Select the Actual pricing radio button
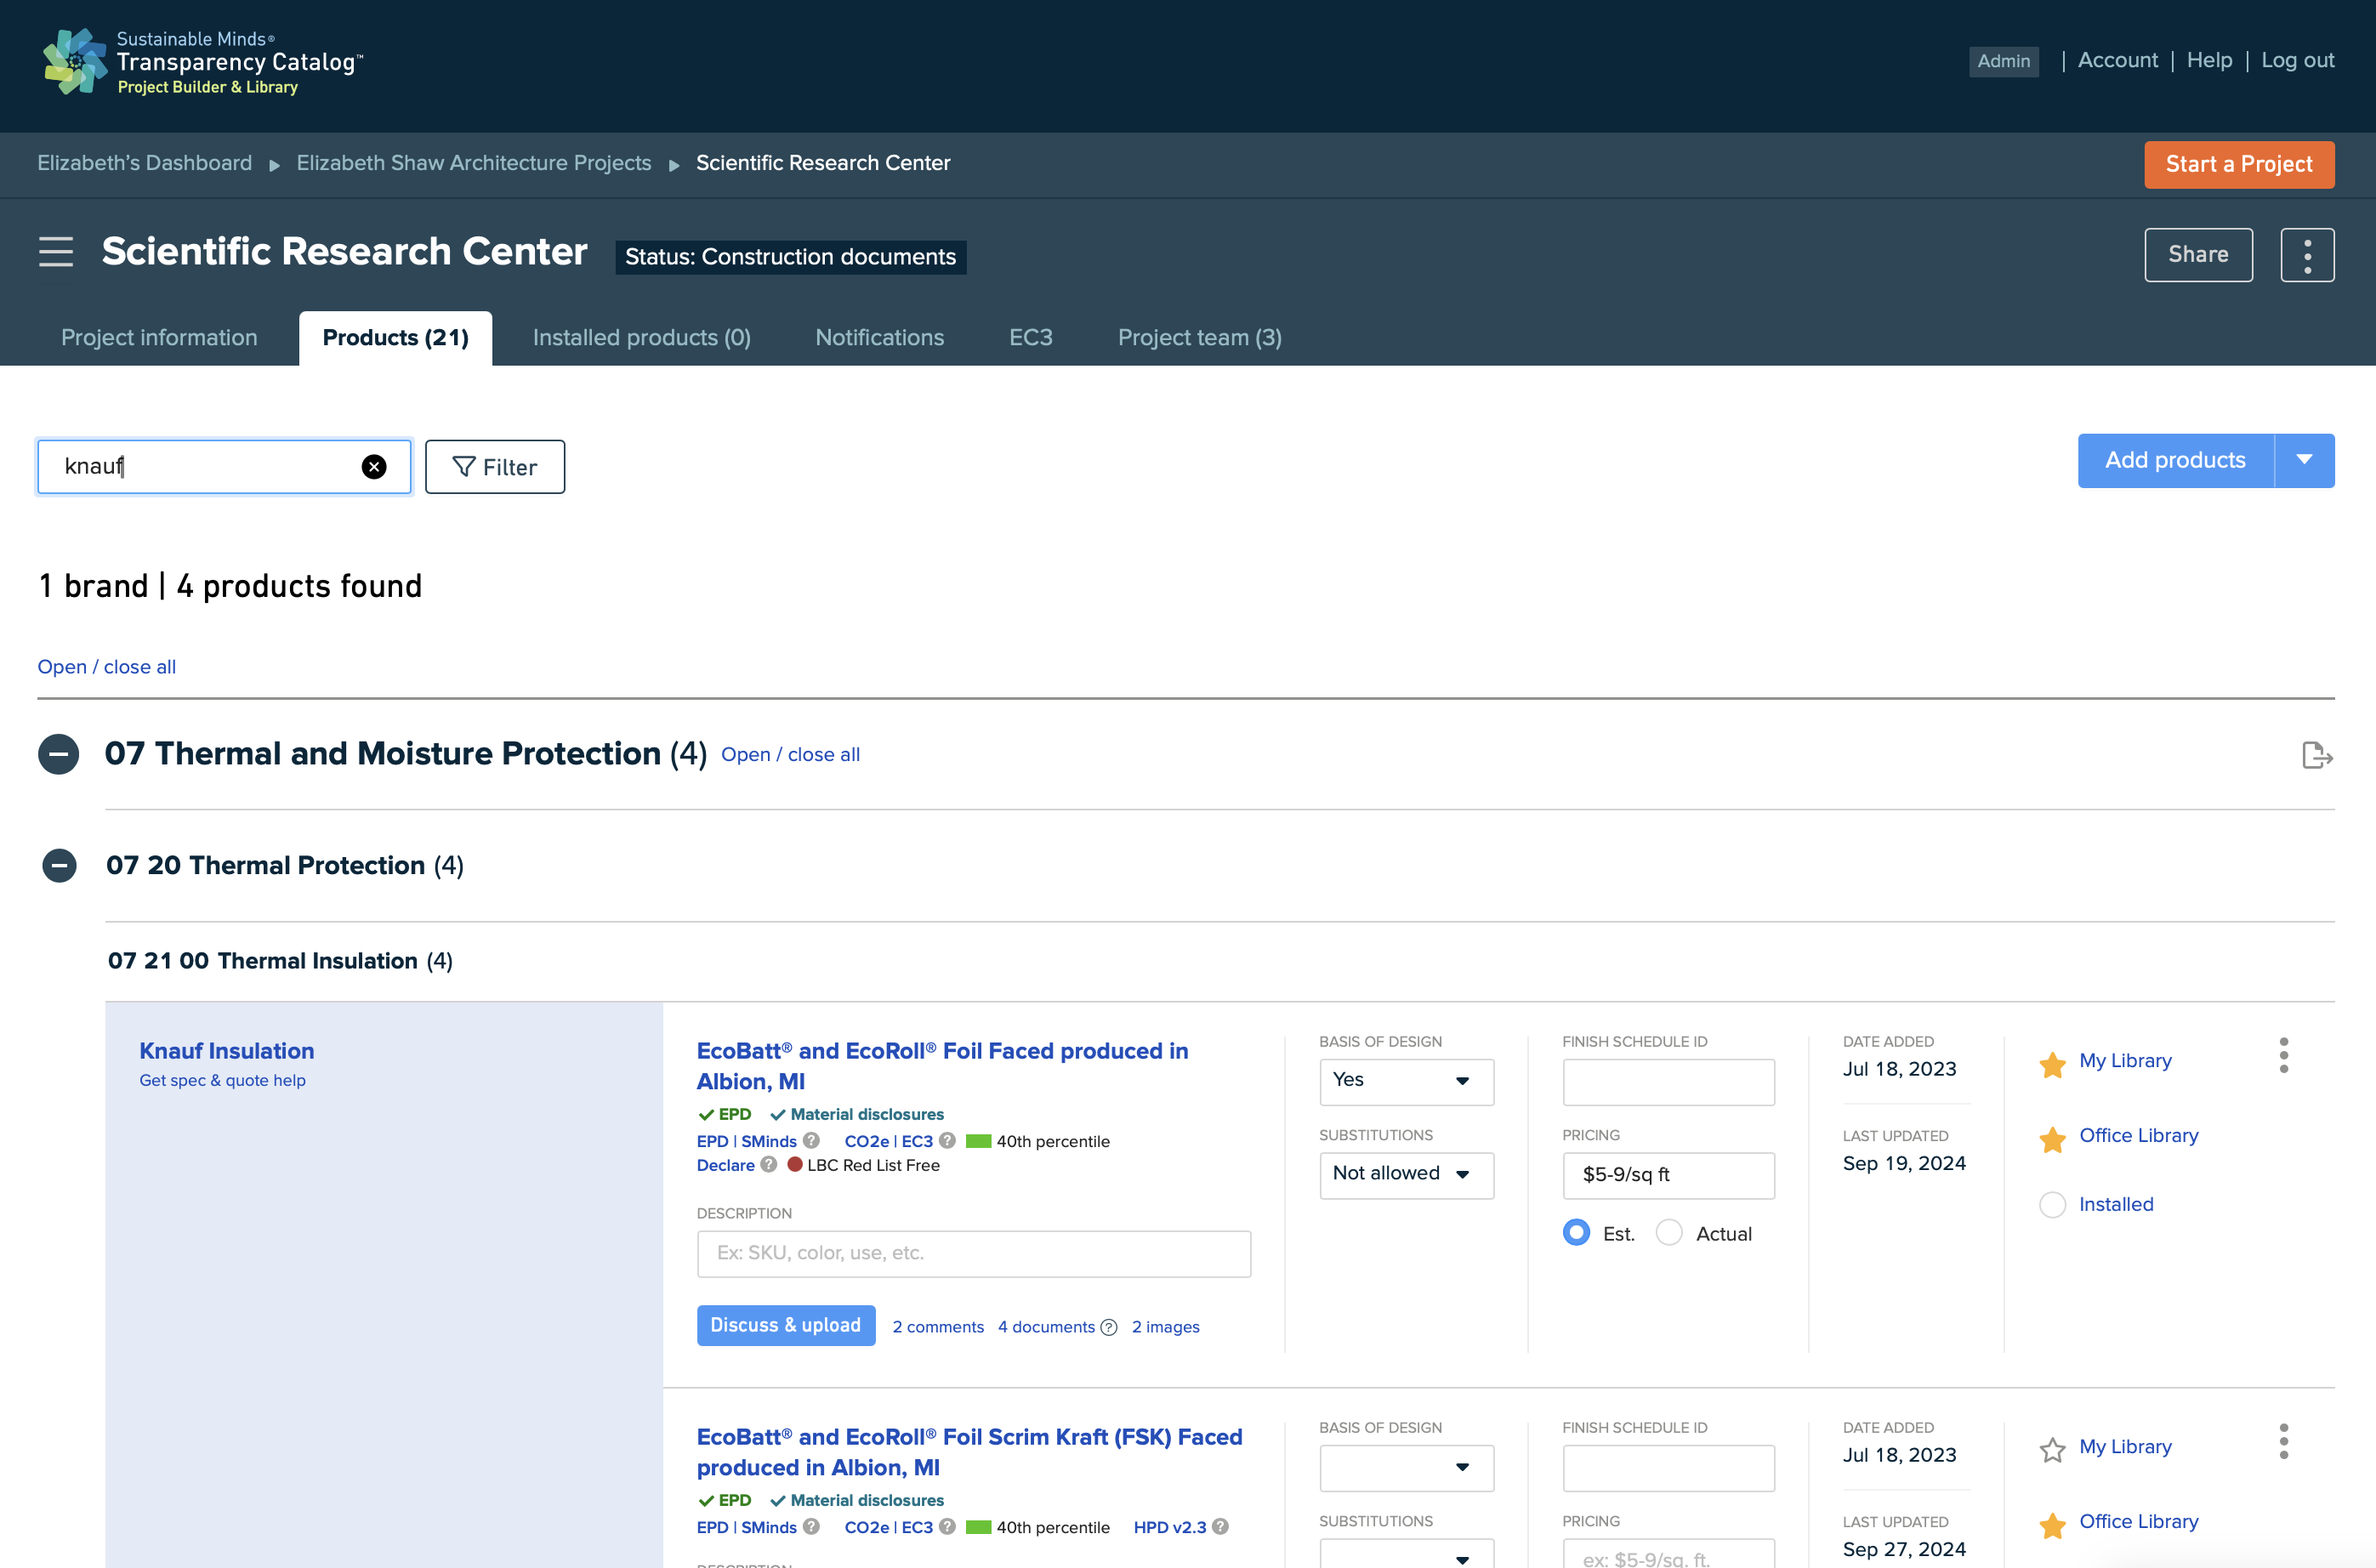2376x1568 pixels. (x=1669, y=1232)
